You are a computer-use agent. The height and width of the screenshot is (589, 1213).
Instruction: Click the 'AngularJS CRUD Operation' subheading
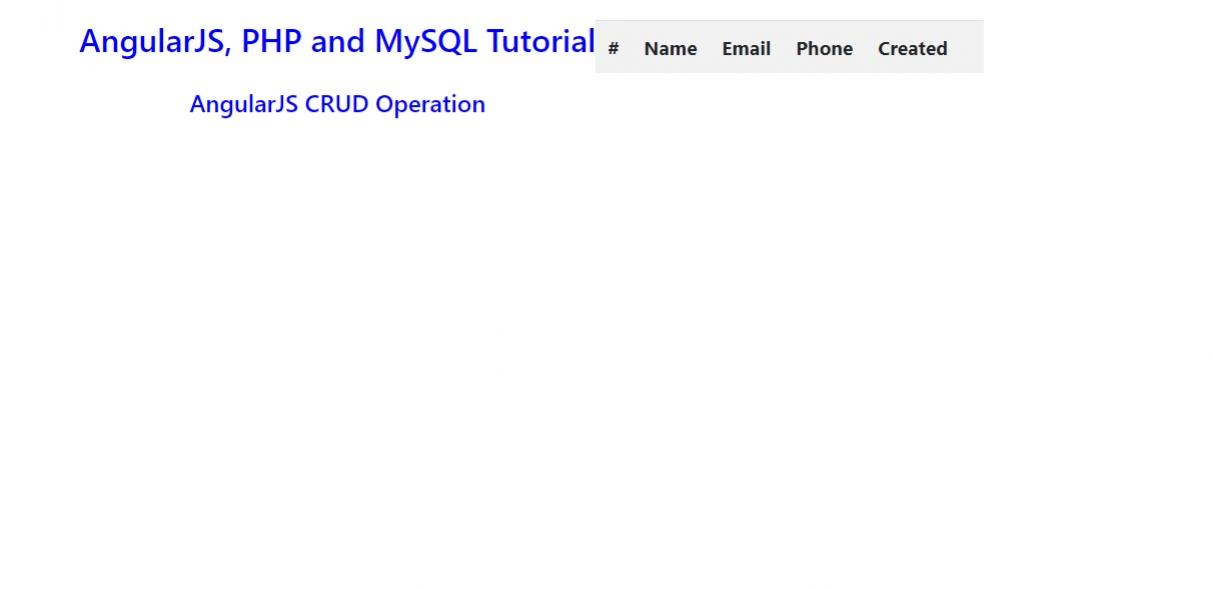tap(337, 104)
